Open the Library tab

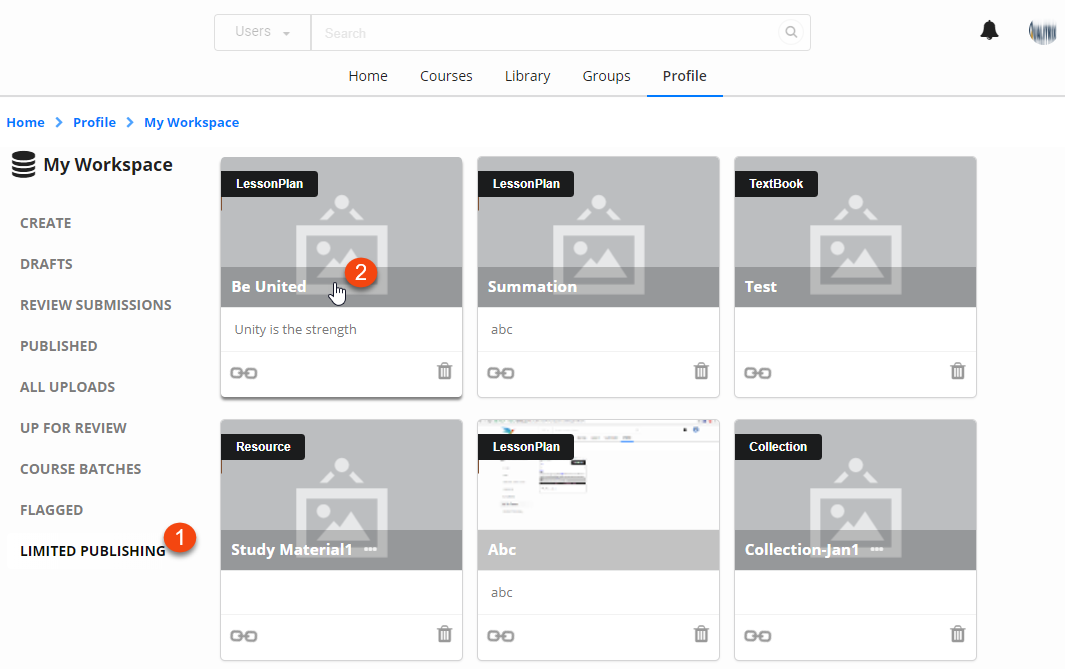click(x=527, y=76)
